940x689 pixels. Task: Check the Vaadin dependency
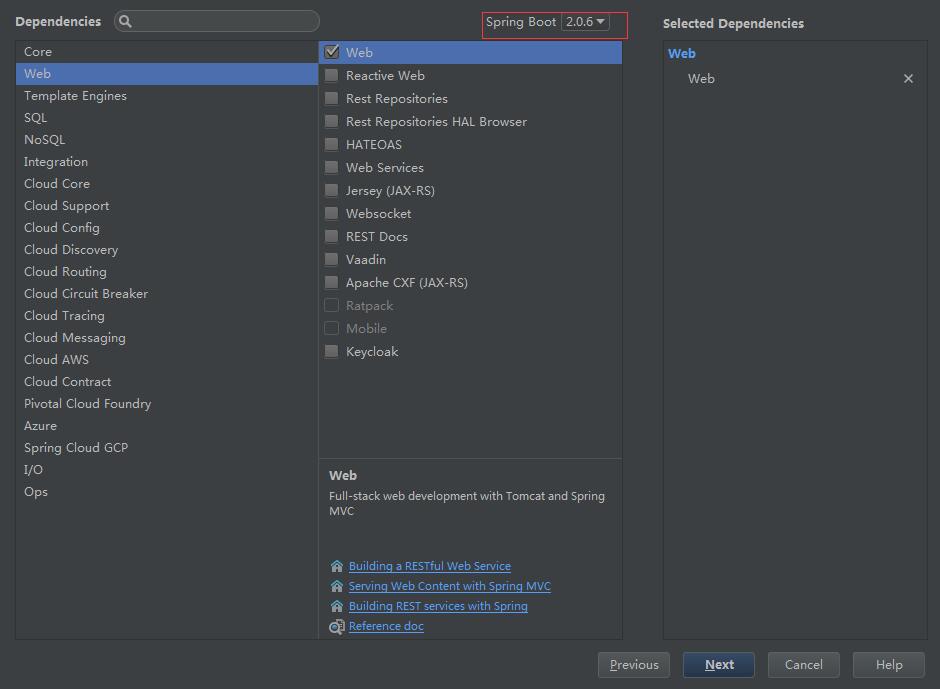(332, 259)
